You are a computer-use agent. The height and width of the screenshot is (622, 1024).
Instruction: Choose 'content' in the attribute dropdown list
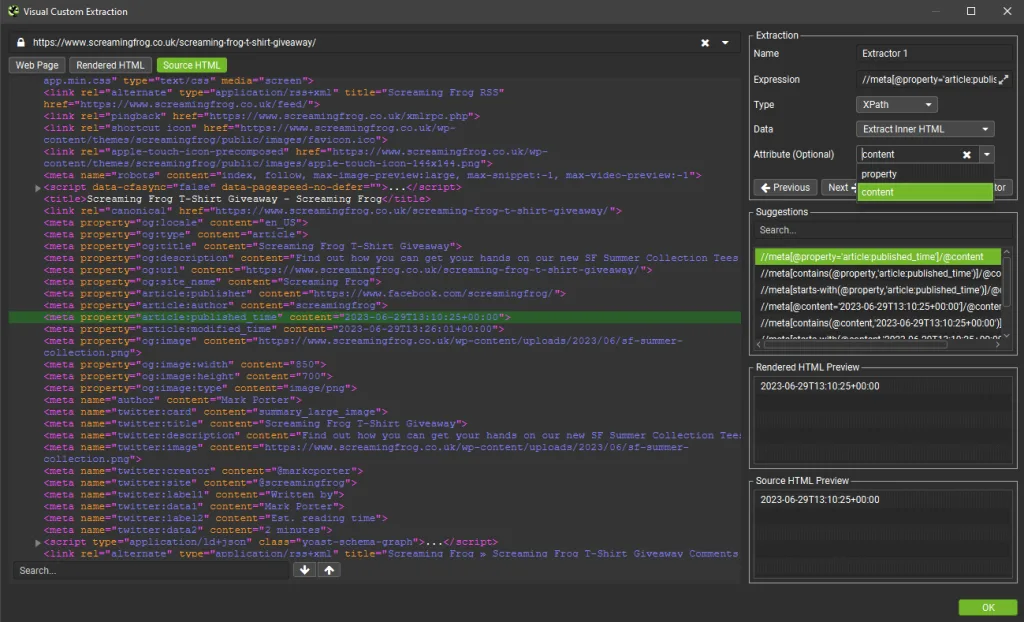(879, 192)
